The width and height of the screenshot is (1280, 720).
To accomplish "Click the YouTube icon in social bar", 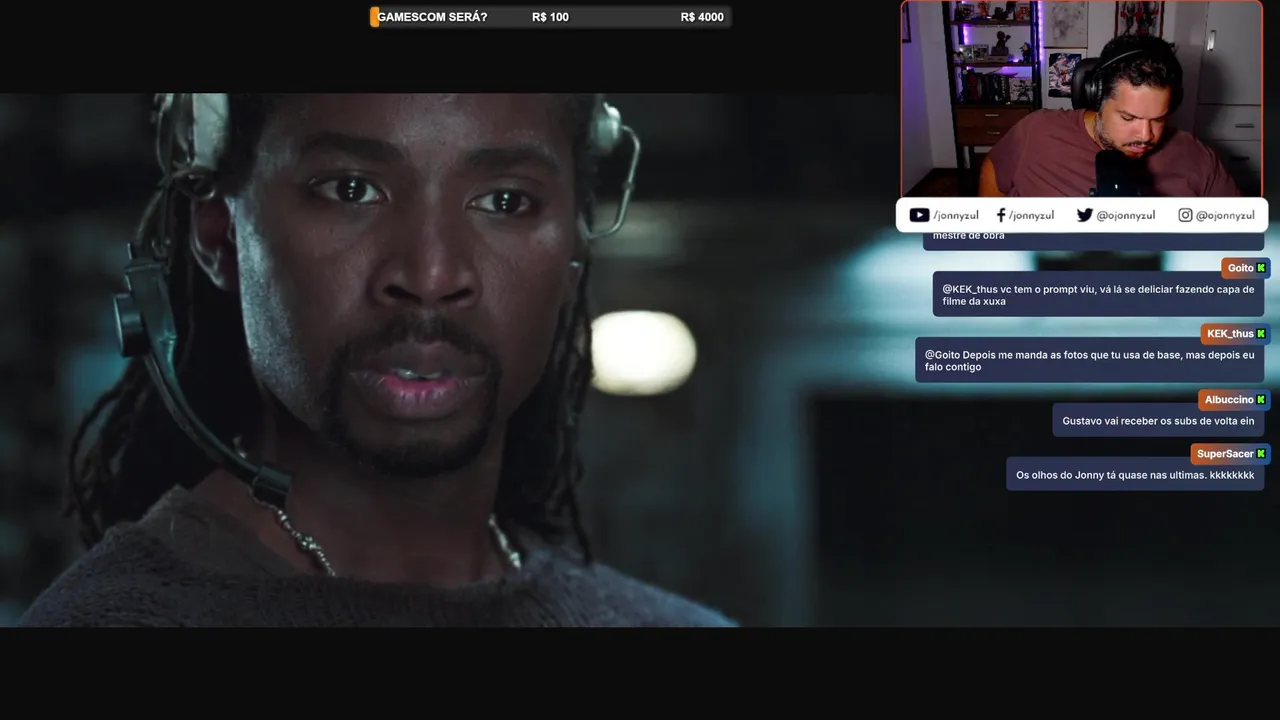I will (919, 215).
